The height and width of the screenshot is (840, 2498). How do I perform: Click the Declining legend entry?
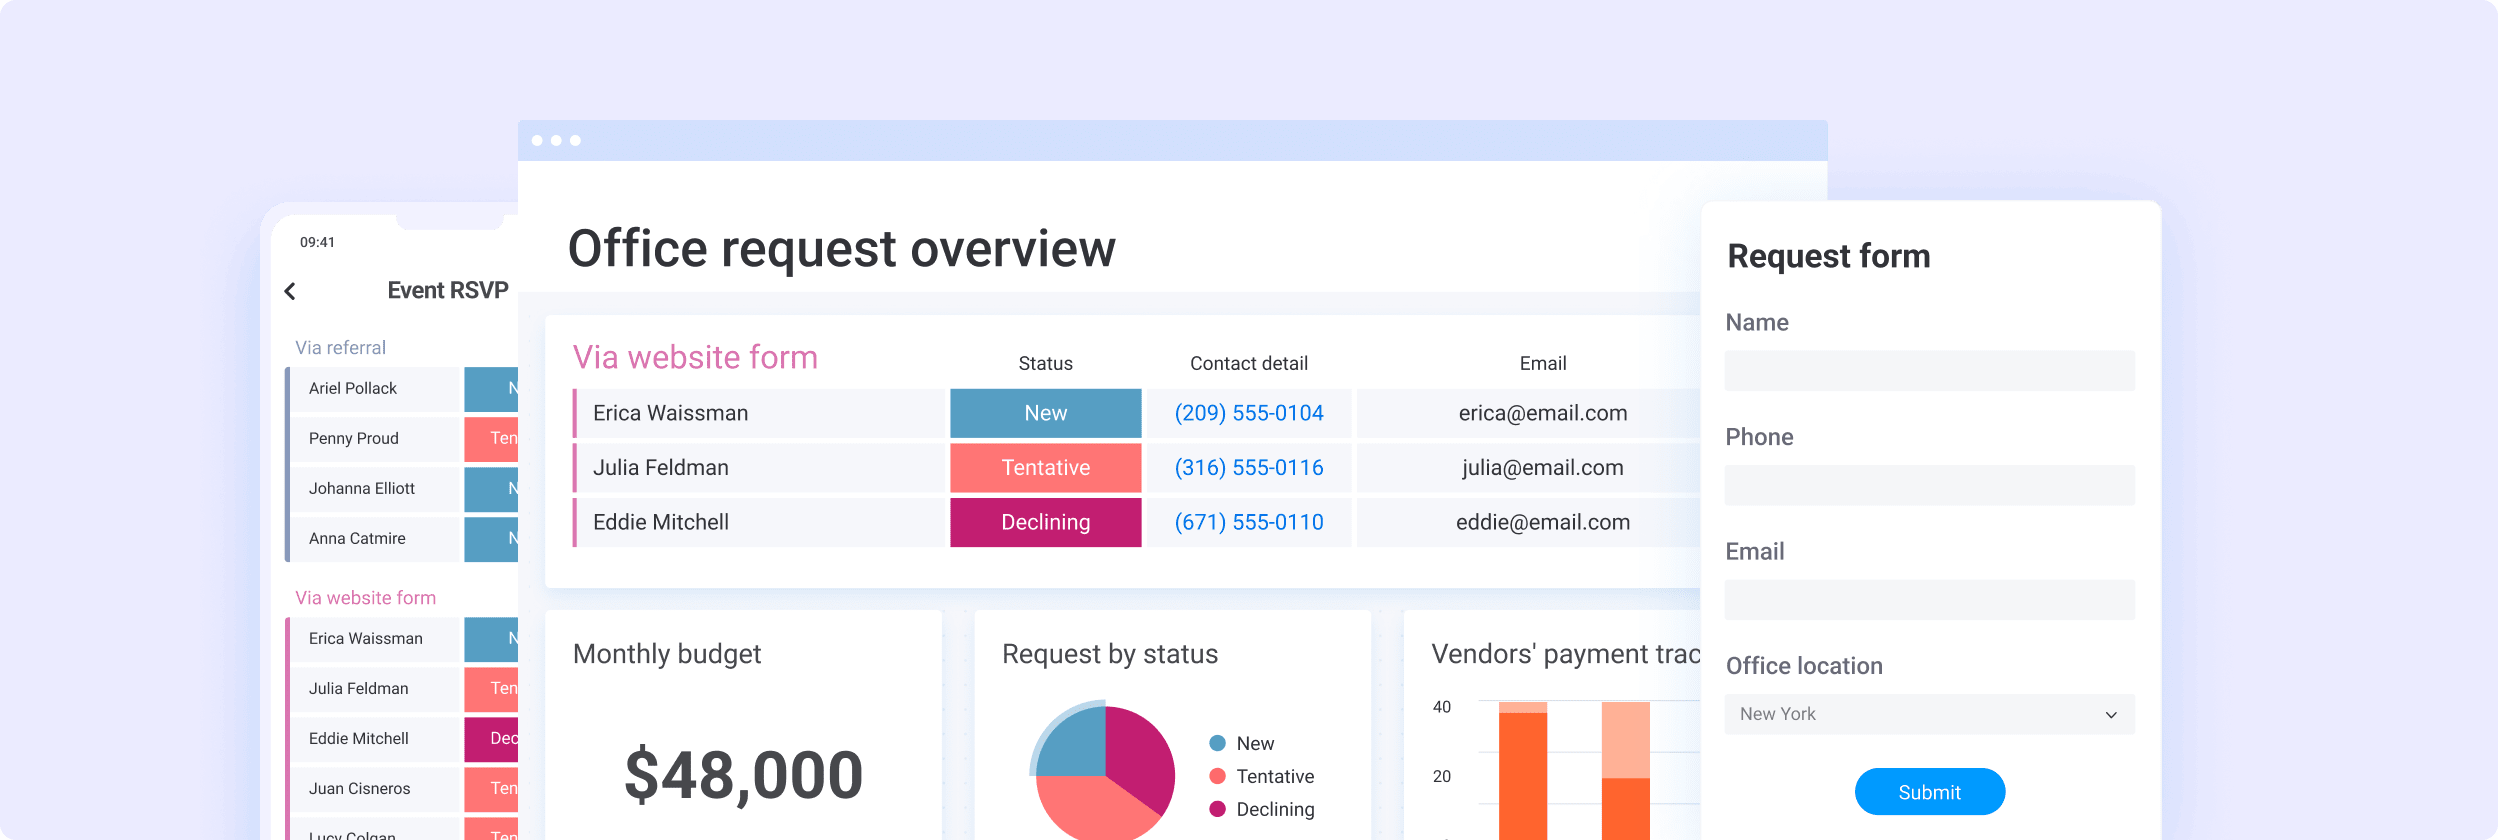click(1262, 809)
